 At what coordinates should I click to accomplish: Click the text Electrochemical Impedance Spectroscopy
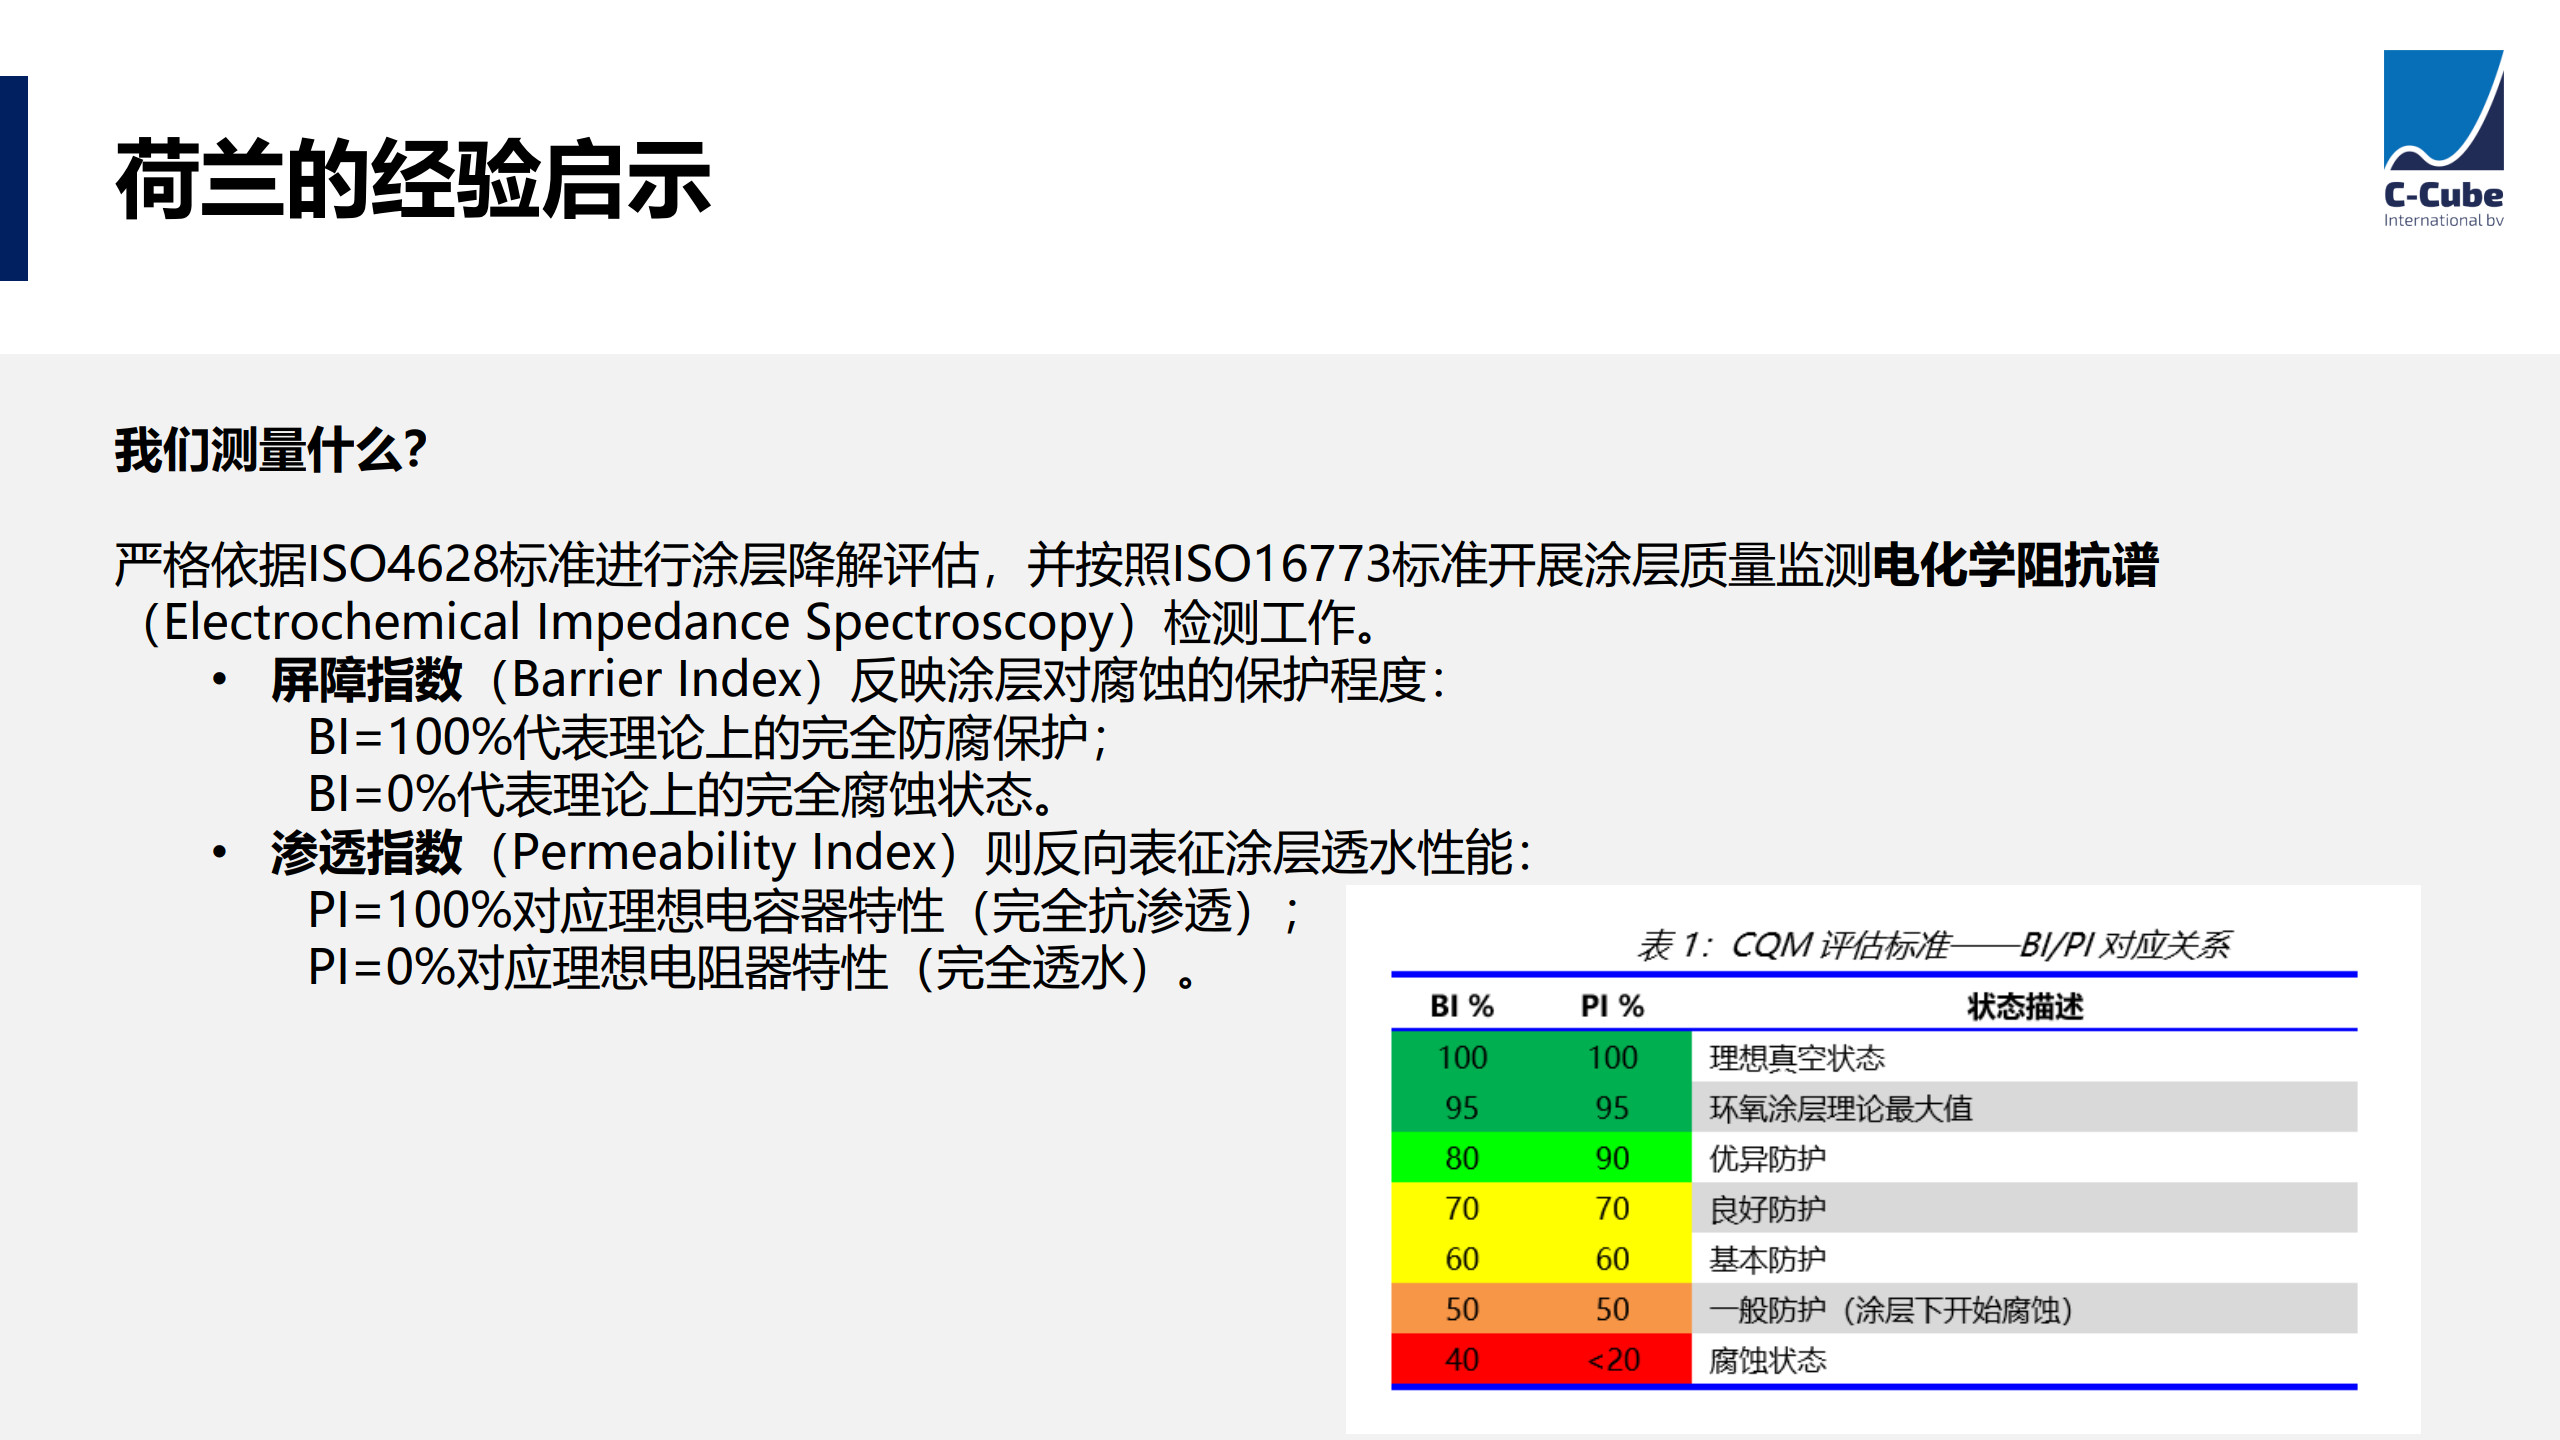coord(637,622)
